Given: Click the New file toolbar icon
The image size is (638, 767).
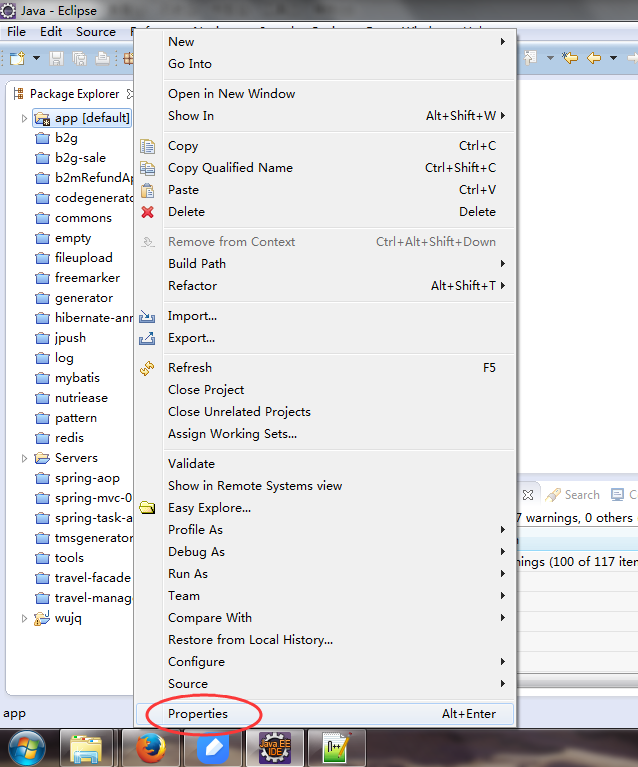Looking at the screenshot, I should click(17, 58).
